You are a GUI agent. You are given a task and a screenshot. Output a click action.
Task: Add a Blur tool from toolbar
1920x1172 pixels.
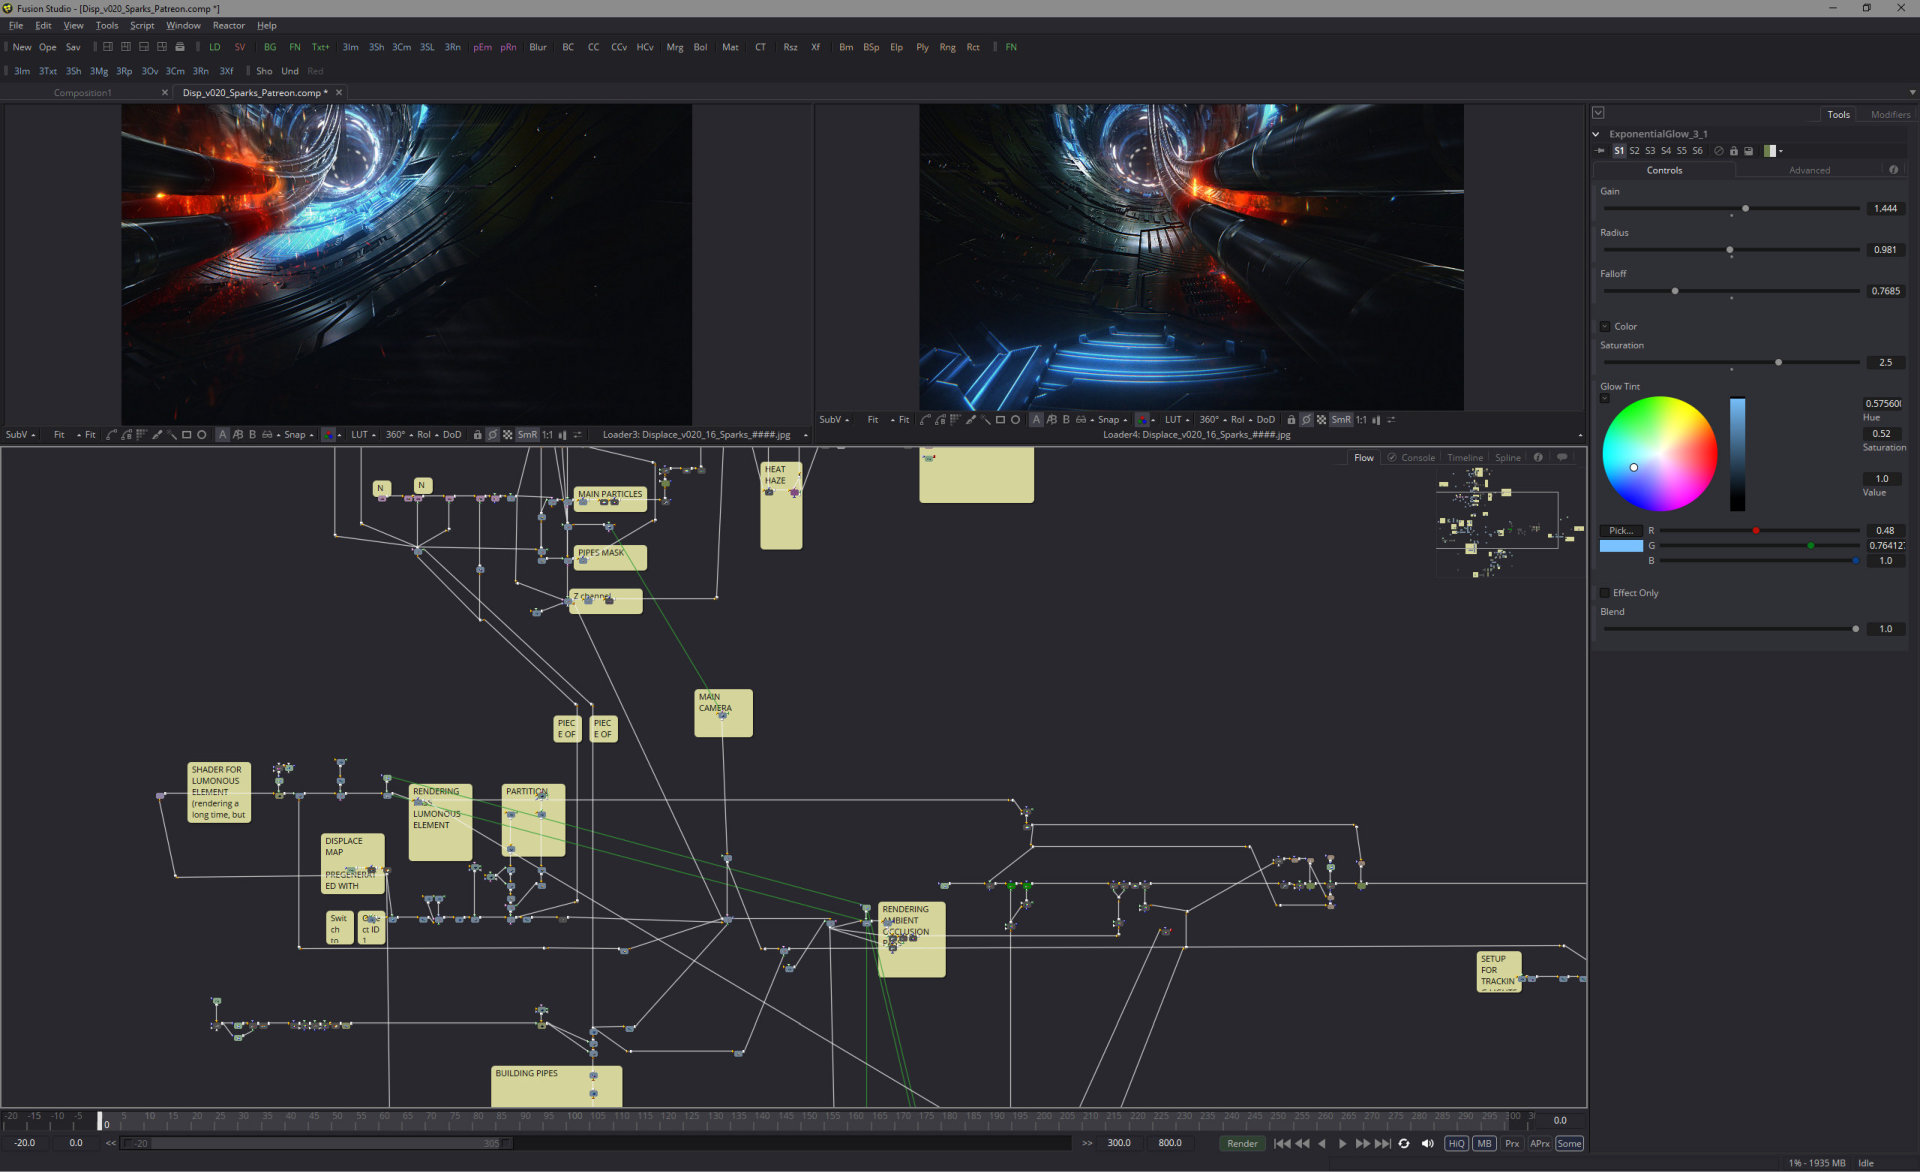538,47
